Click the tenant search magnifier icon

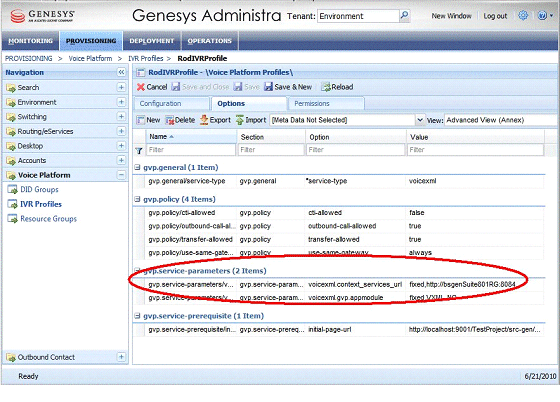[x=404, y=15]
